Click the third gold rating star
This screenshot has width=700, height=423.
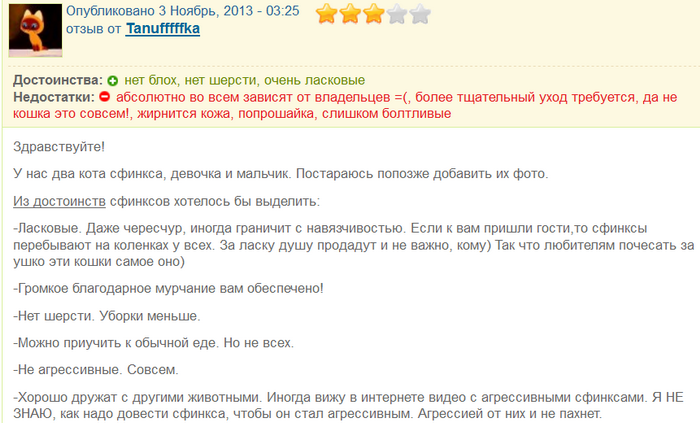point(373,14)
